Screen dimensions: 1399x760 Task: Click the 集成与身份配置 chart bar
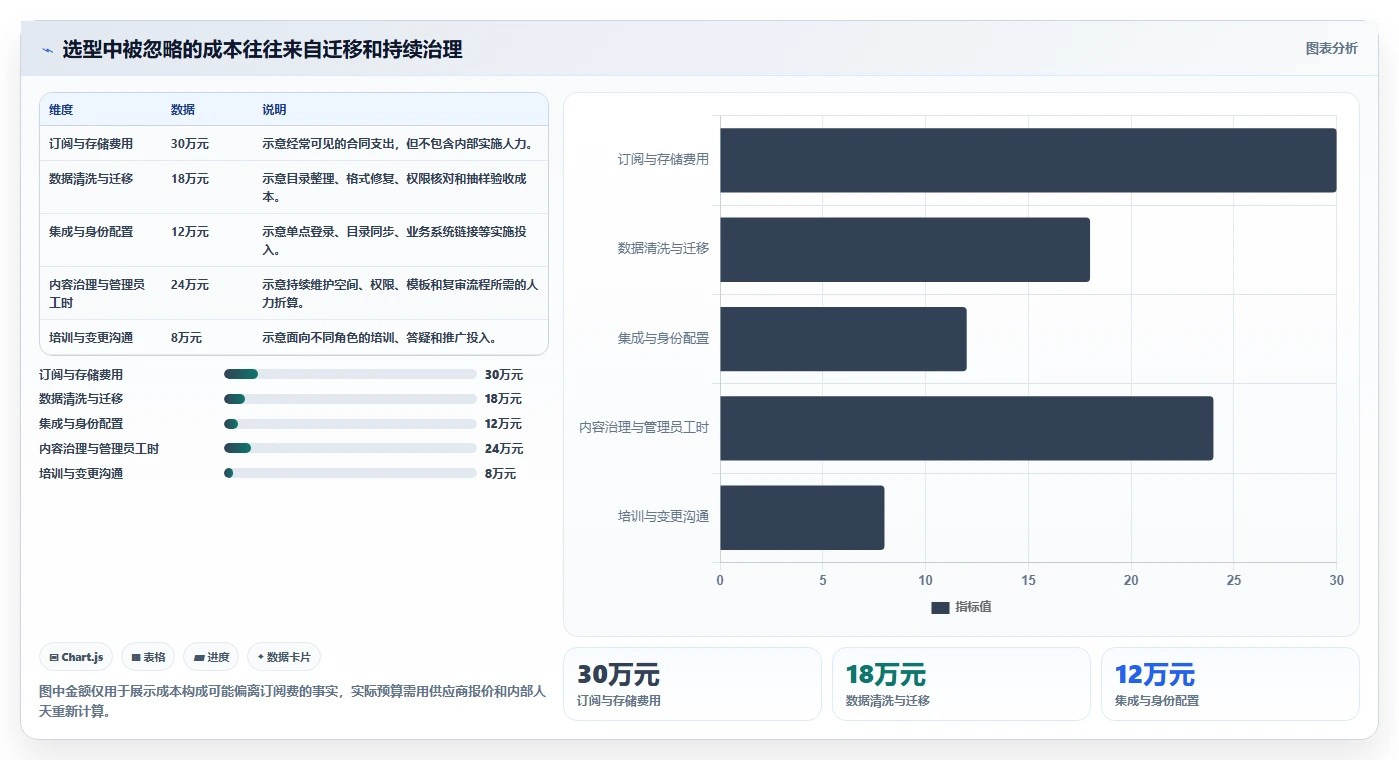pyautogui.click(x=843, y=339)
